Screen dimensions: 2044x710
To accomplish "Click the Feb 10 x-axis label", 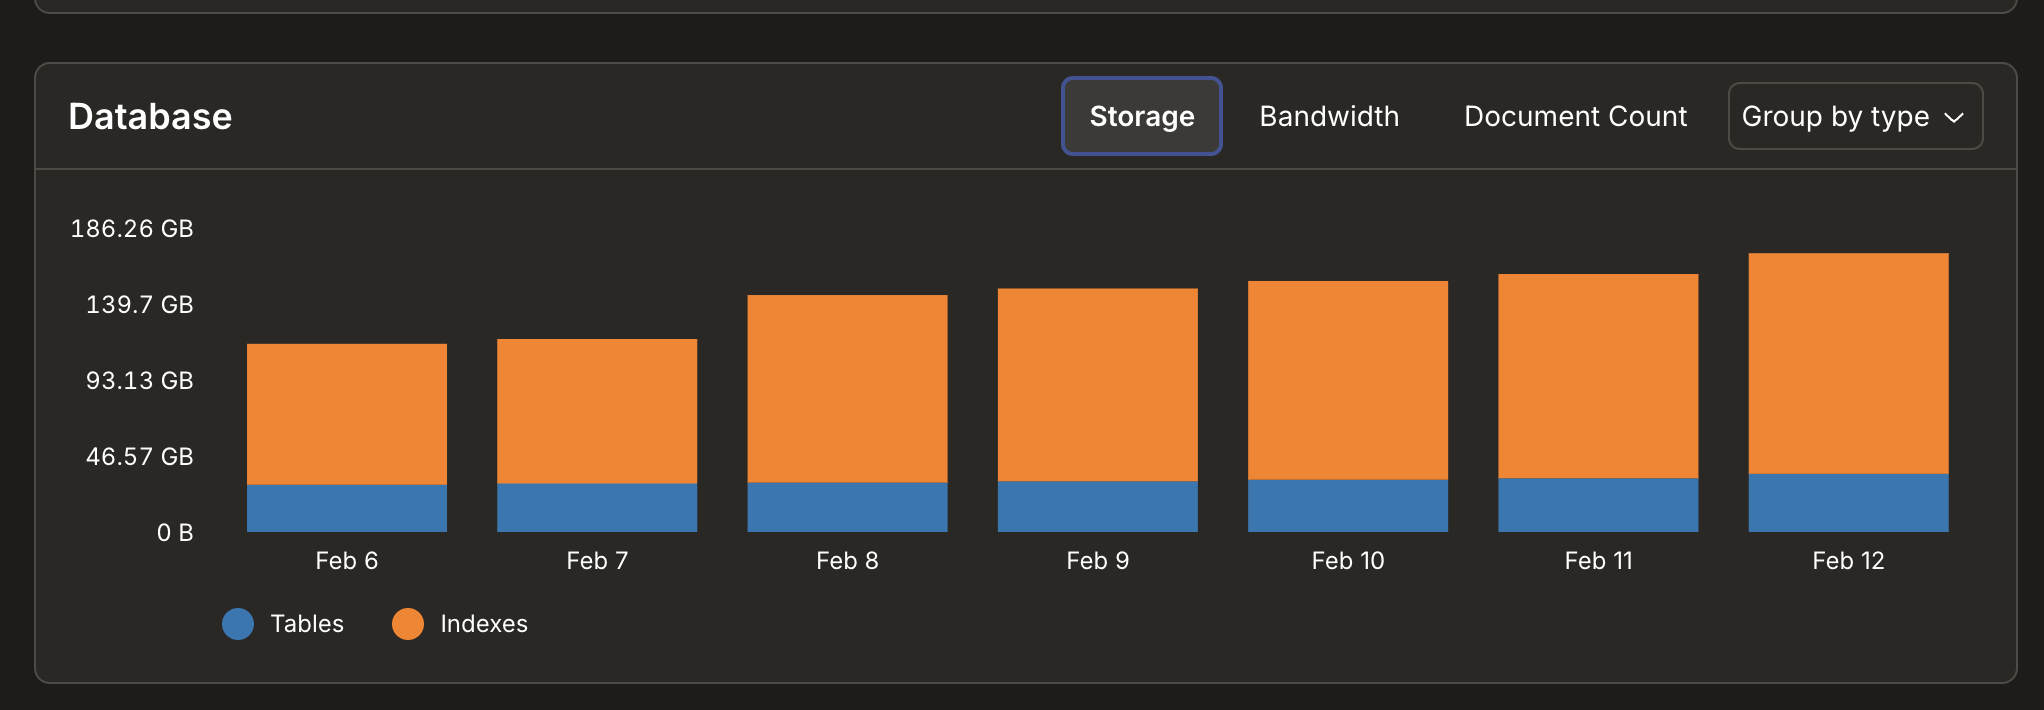I will point(1347,561).
